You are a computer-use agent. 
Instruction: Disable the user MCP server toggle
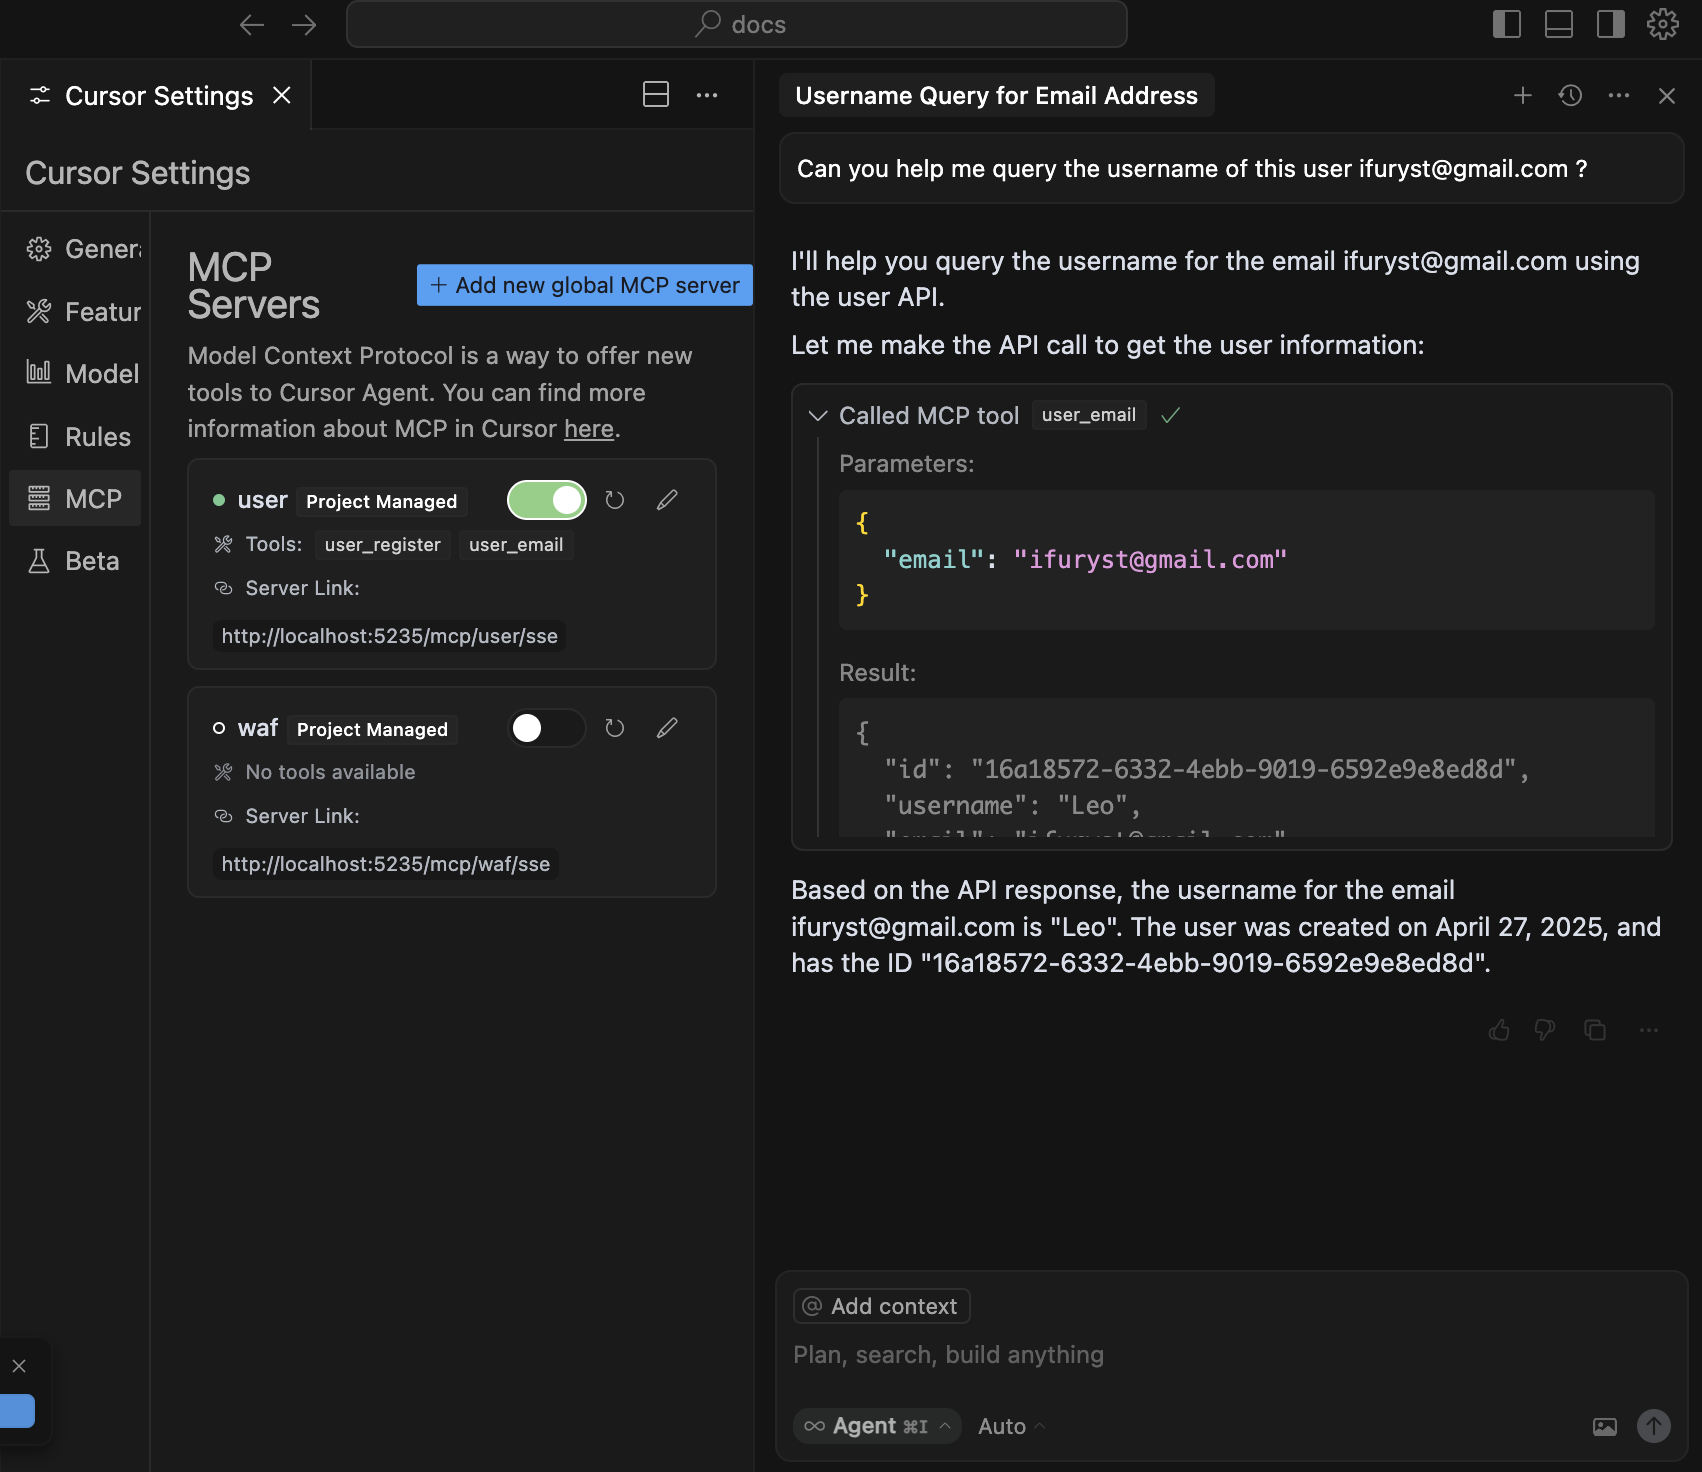click(x=547, y=500)
